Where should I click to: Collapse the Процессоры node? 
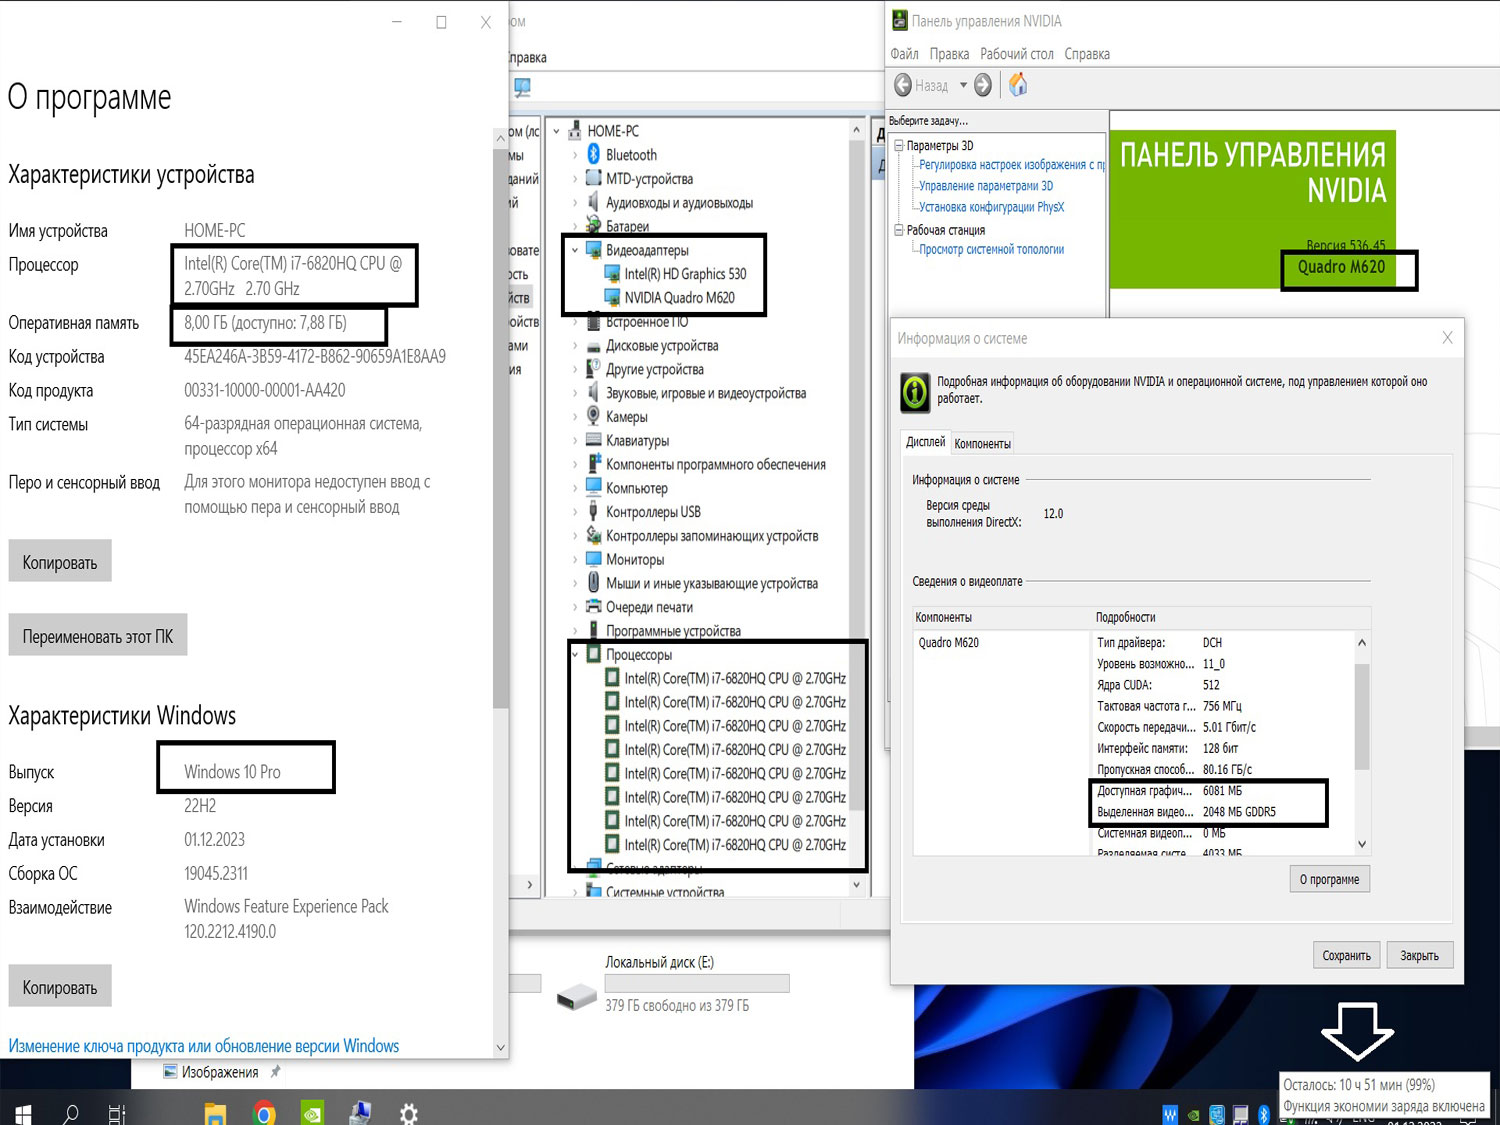pyautogui.click(x=575, y=655)
